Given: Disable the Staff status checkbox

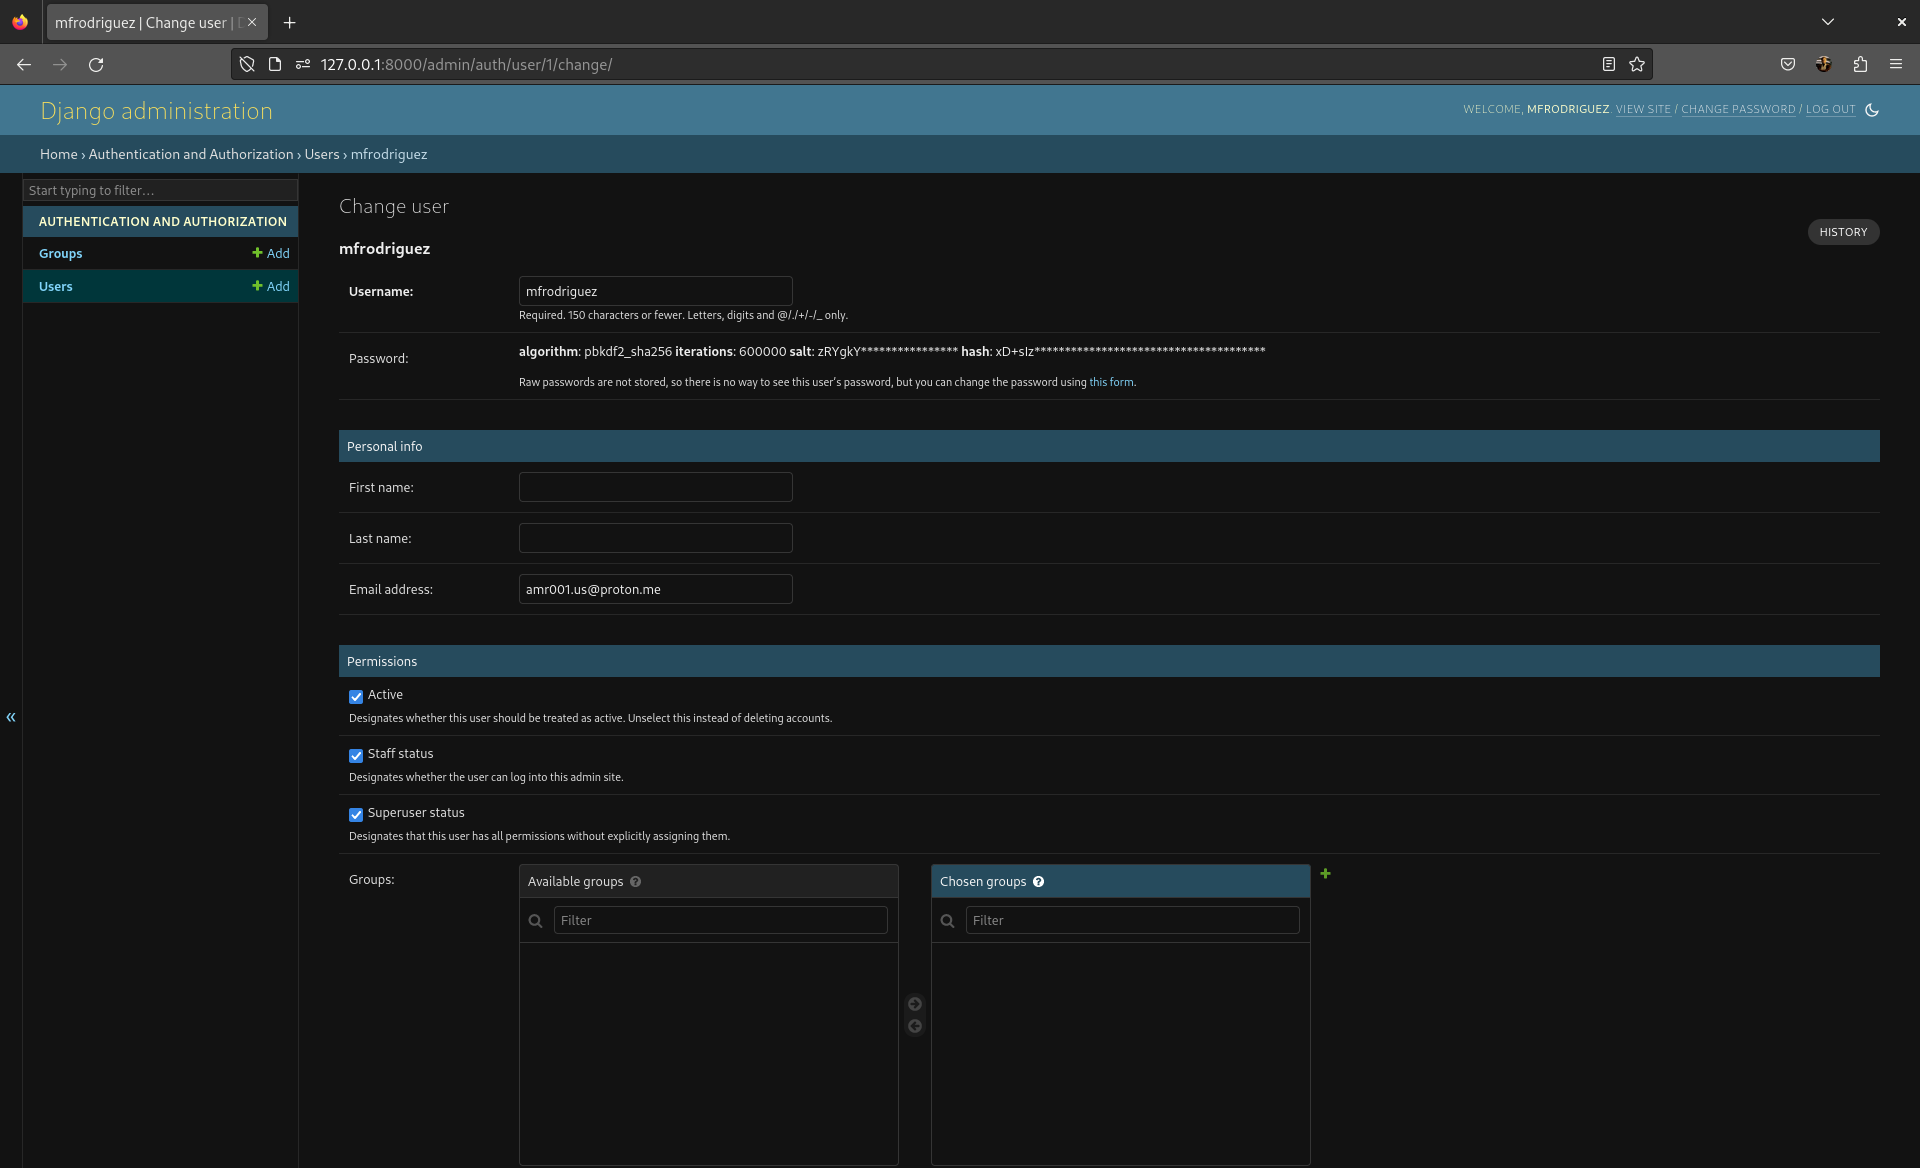Looking at the screenshot, I should pos(355,754).
